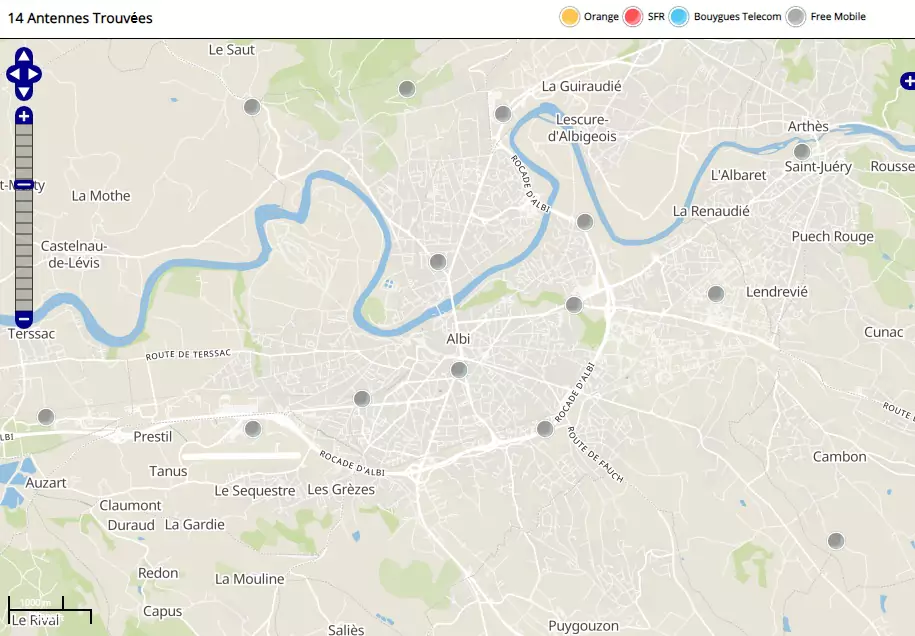Click the zoom slider handle
This screenshot has height=636, width=915.
(24, 185)
